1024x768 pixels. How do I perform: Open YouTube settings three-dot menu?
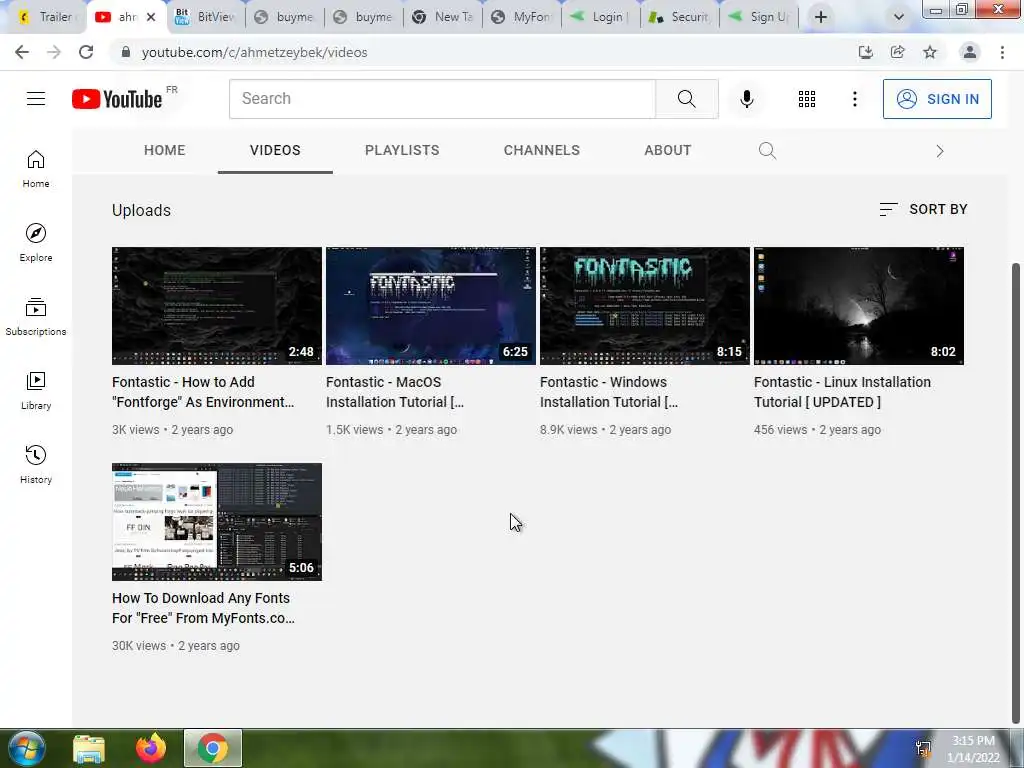click(854, 99)
